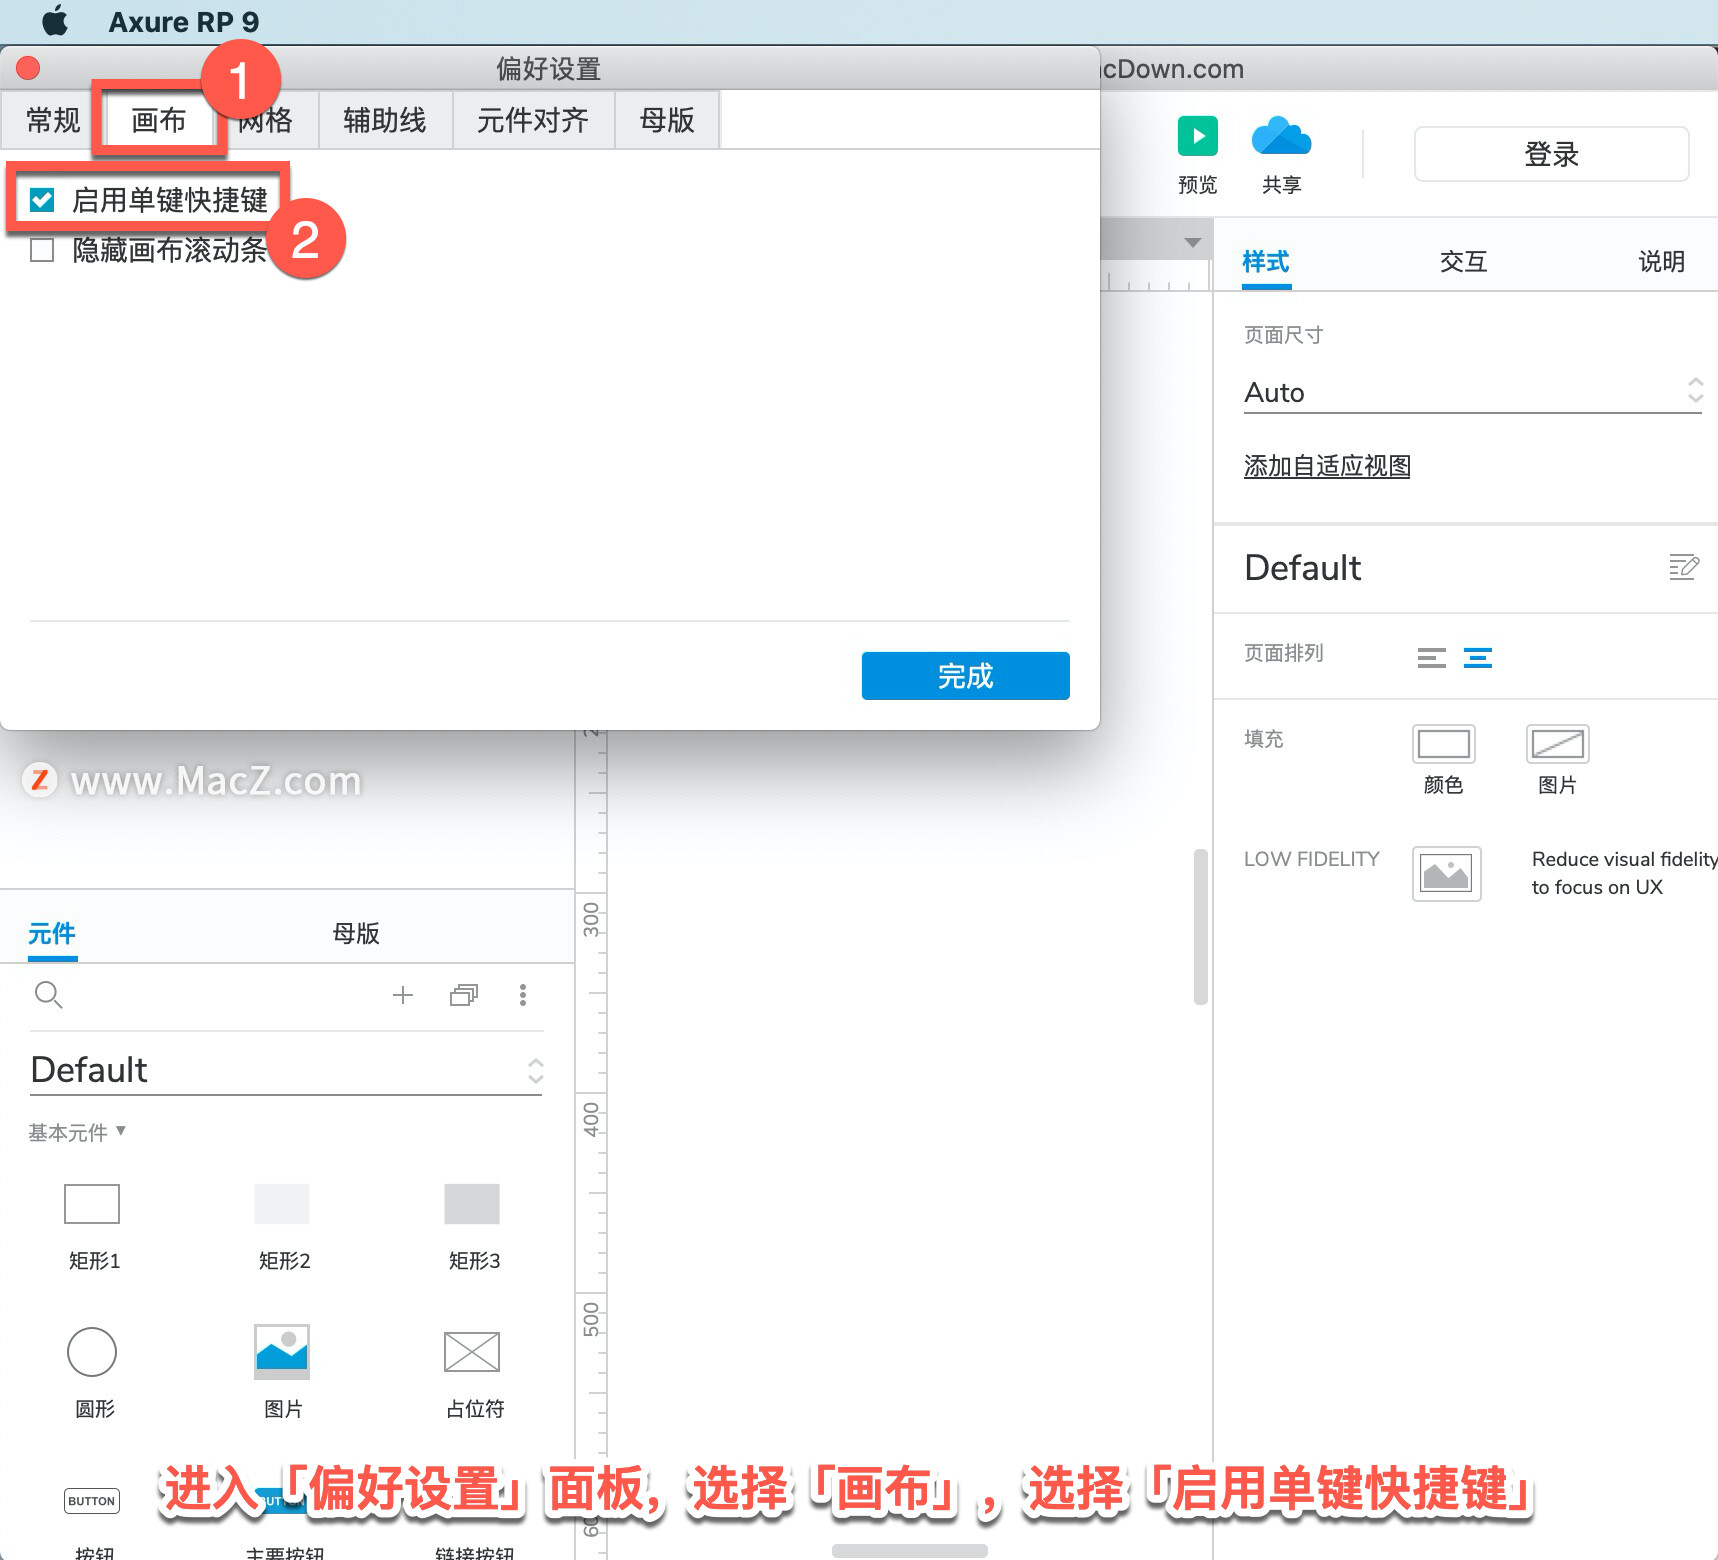Click the 登录 login button
This screenshot has height=1560, width=1718.
(x=1552, y=154)
